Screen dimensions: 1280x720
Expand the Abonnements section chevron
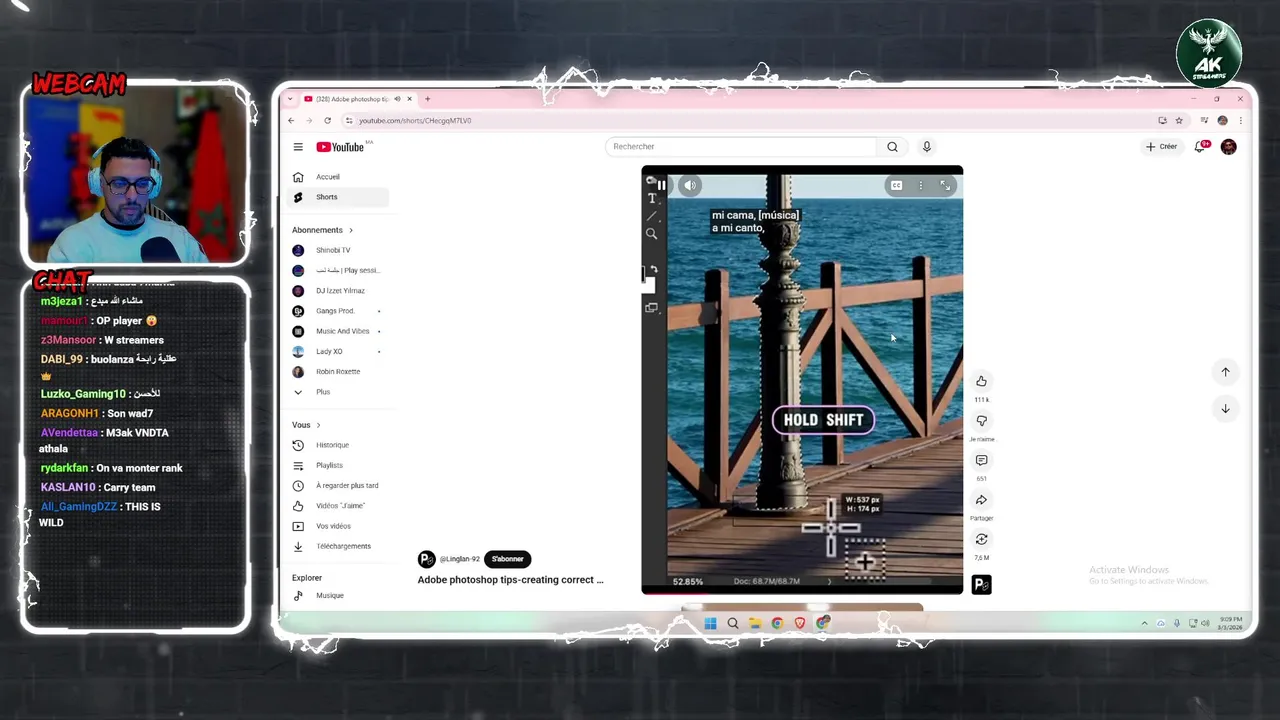pos(351,230)
